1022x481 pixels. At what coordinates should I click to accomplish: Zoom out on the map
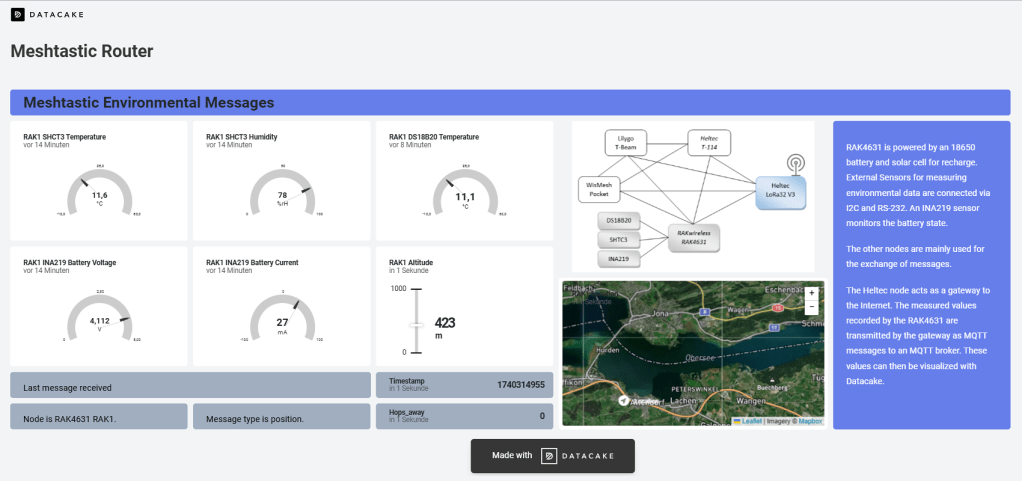(810, 307)
